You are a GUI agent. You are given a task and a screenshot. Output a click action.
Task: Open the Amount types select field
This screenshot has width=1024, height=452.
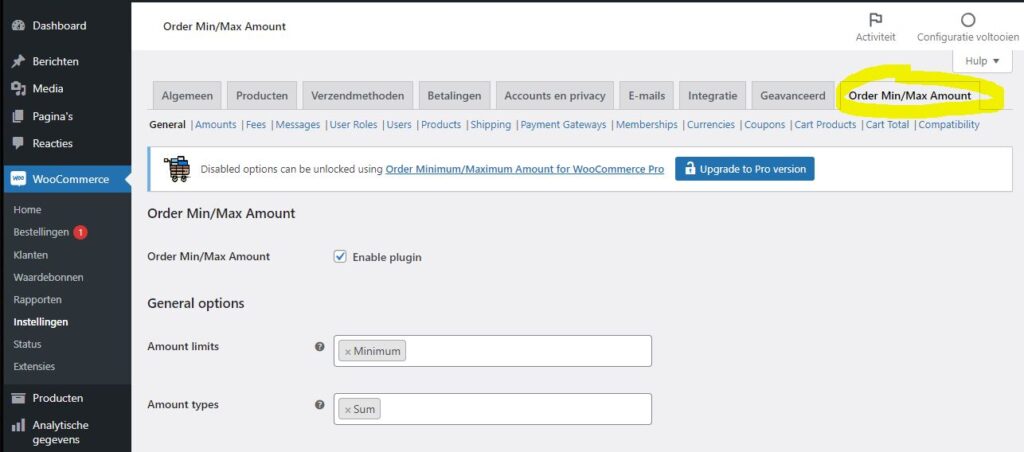point(492,409)
